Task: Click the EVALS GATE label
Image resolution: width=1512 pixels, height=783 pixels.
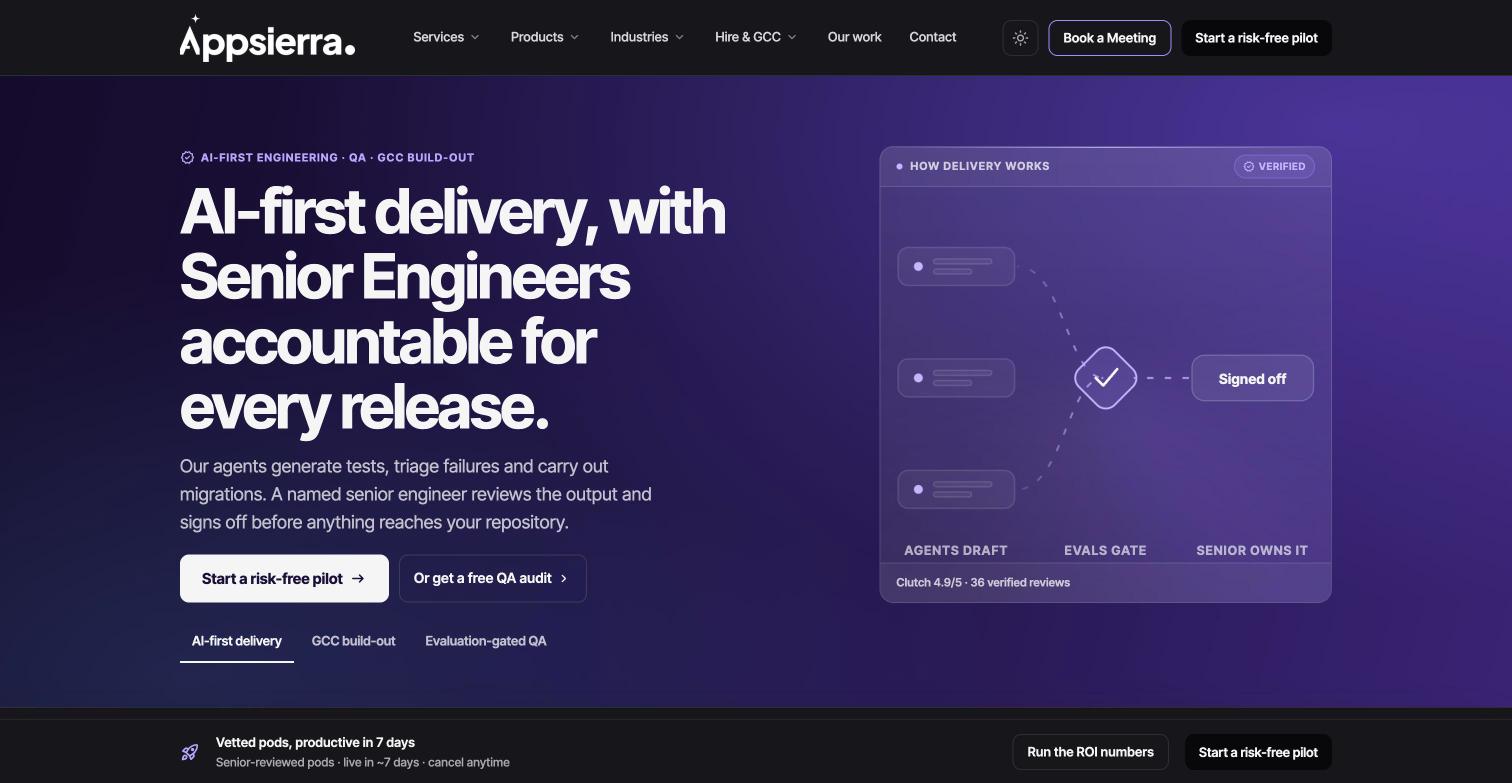Action: pos(1105,550)
